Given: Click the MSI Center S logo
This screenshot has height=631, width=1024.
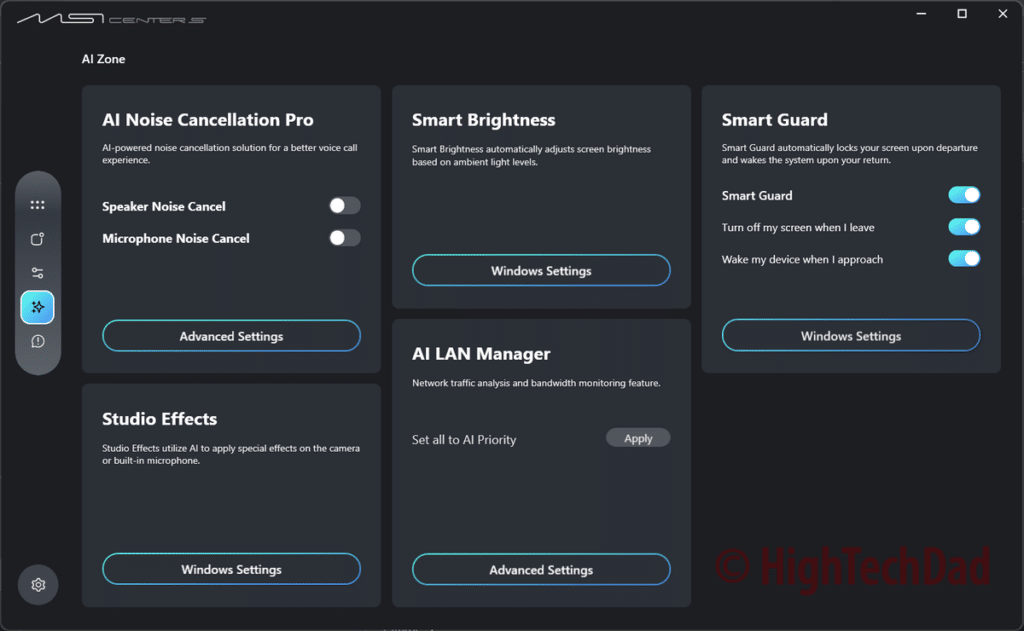Looking at the screenshot, I should 111,18.
